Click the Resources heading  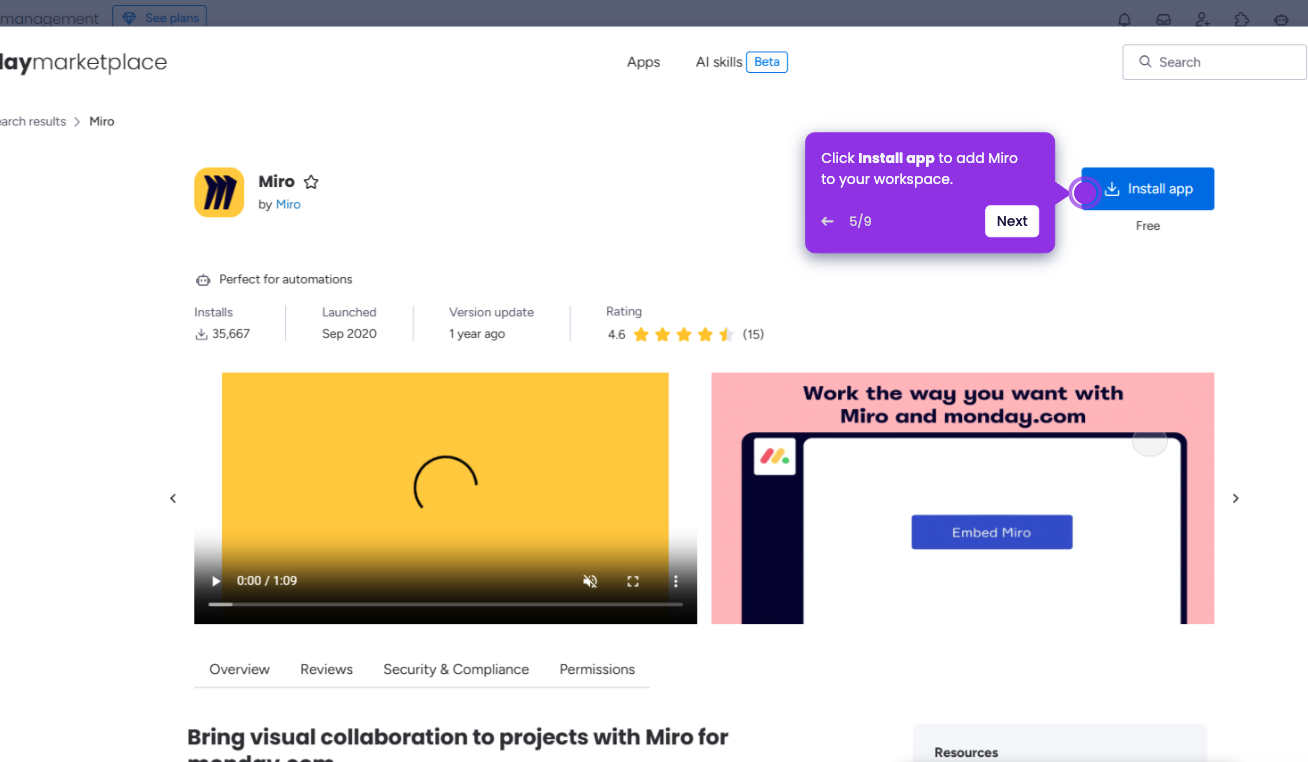tap(966, 752)
